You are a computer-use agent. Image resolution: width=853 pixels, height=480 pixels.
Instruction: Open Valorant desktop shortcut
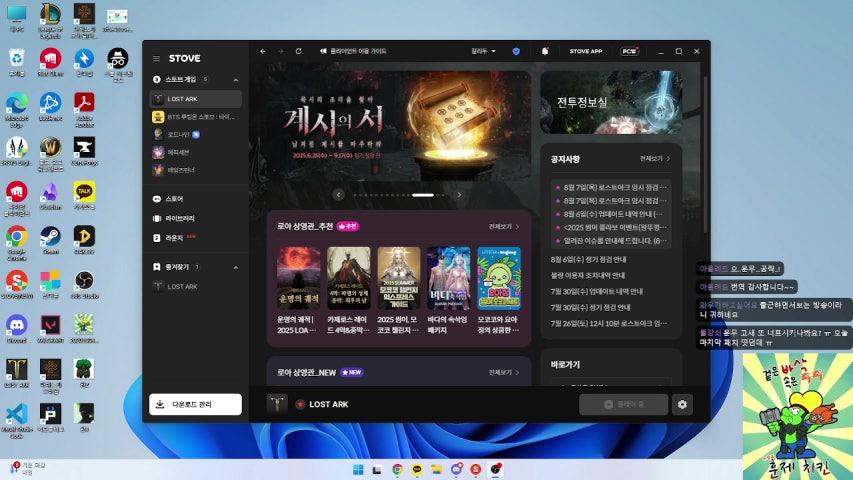(51, 329)
